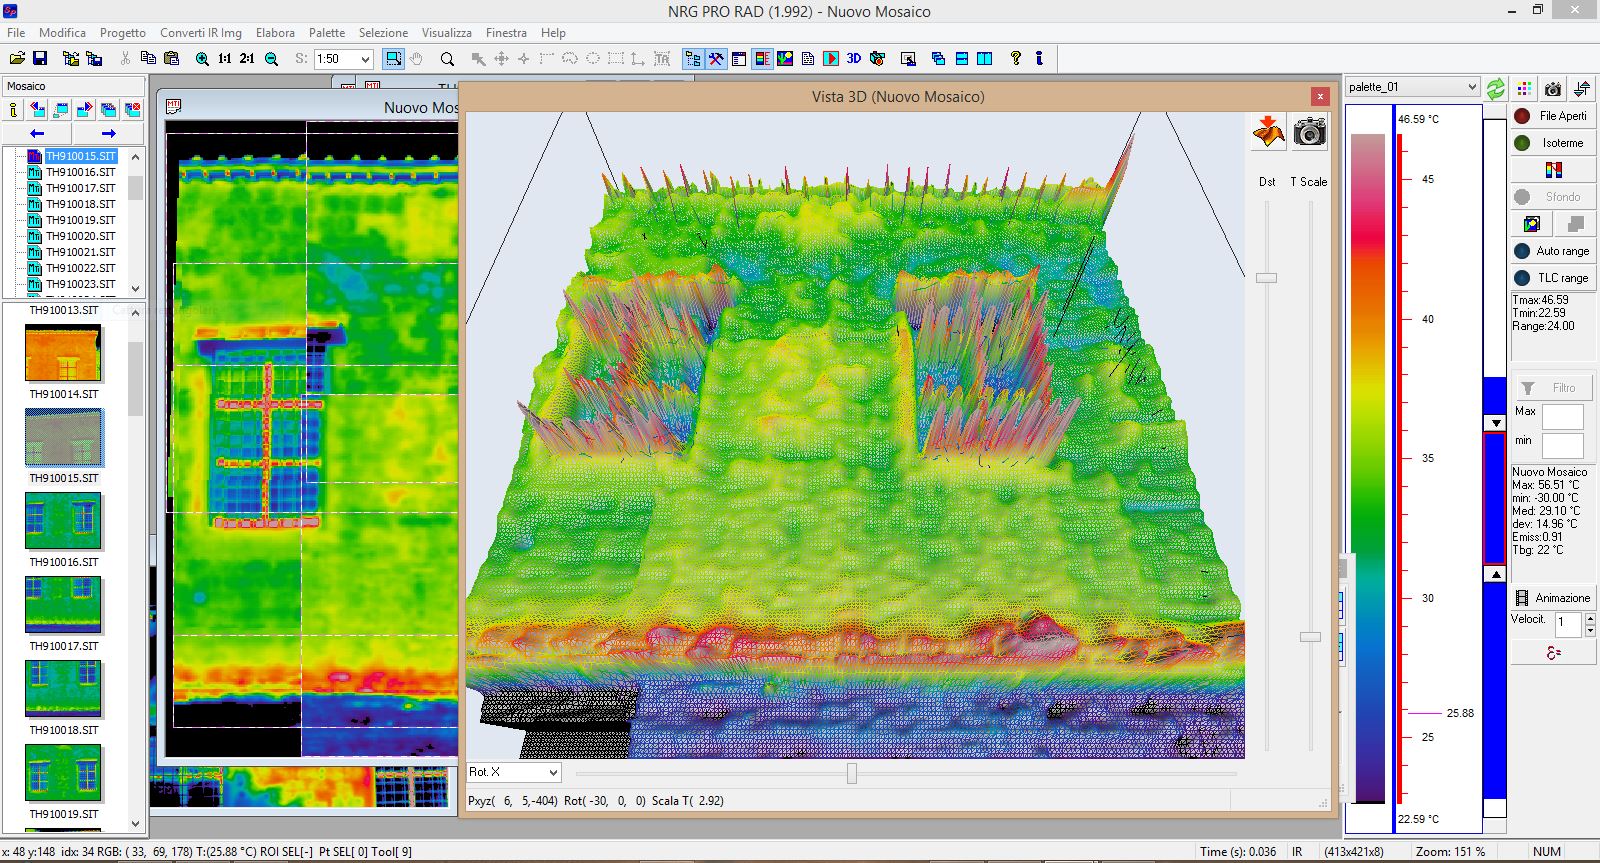
Task: Close the Vista 3D window
Action: click(x=1320, y=96)
